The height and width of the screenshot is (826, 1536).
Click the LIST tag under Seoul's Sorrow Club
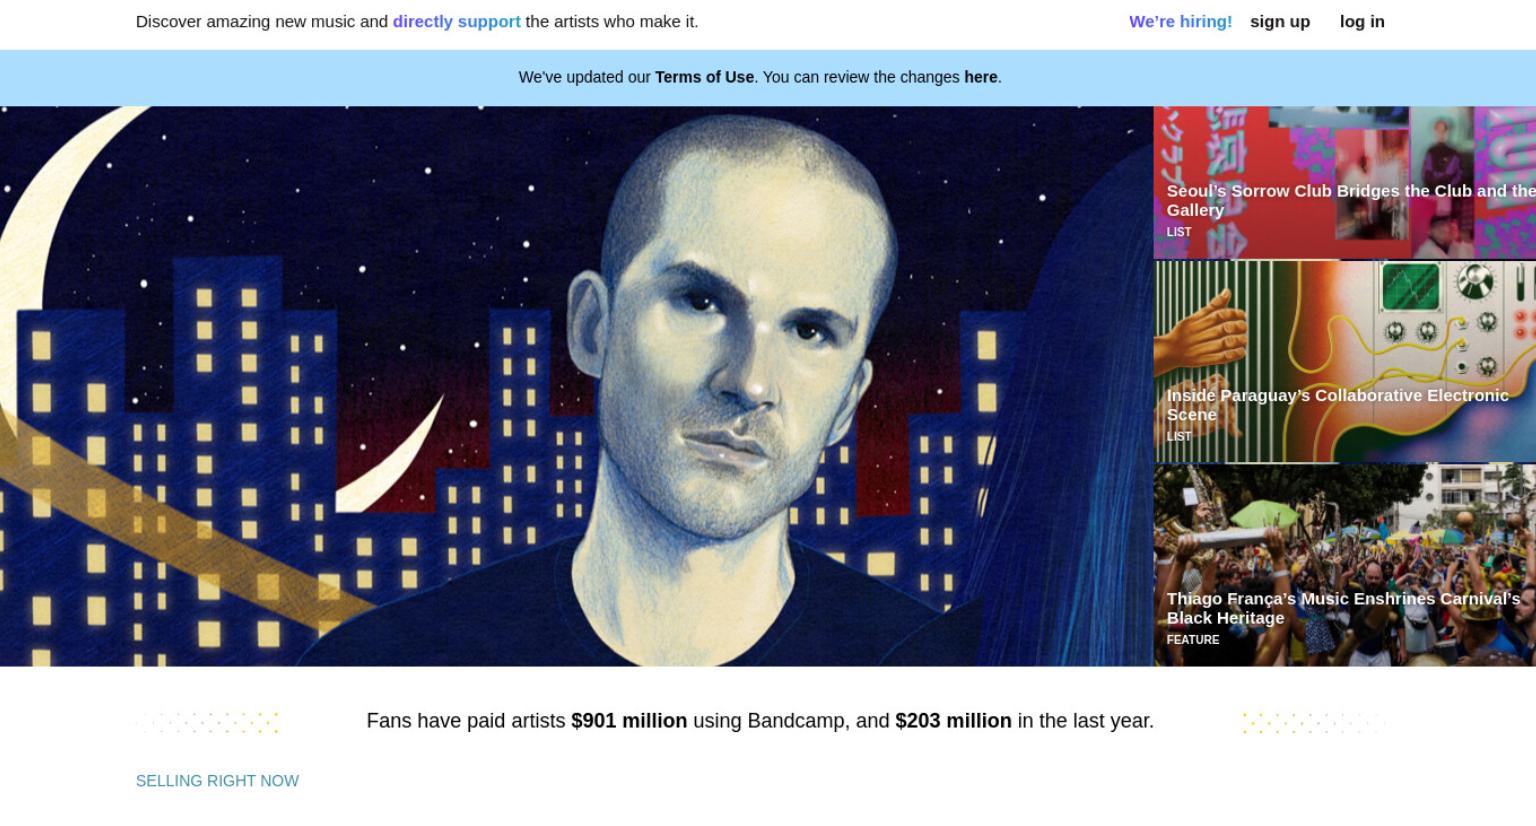1179,232
